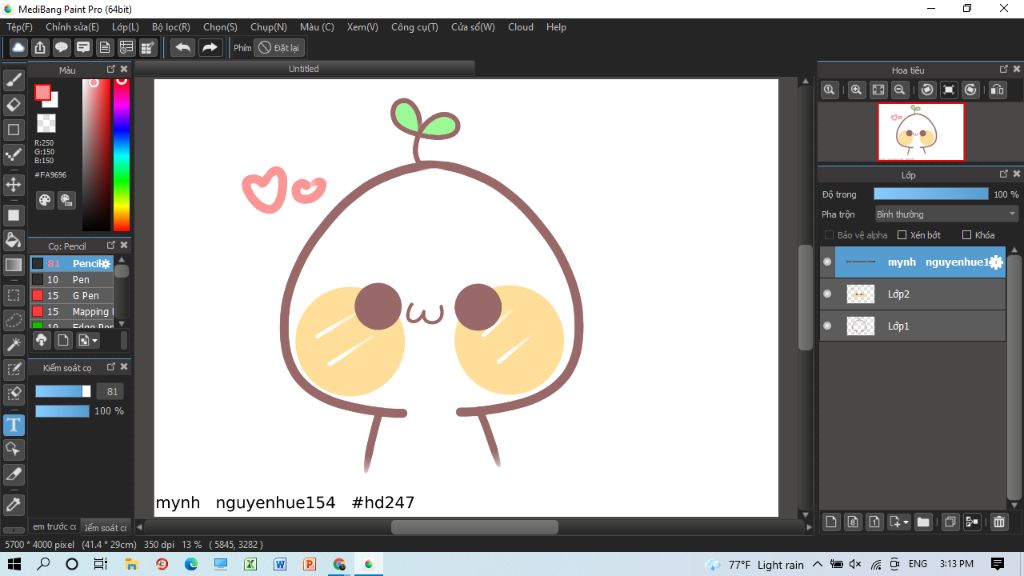Viewport: 1024px width, 576px height.
Task: Click the cloud icon in top toolbar
Action: [18, 48]
